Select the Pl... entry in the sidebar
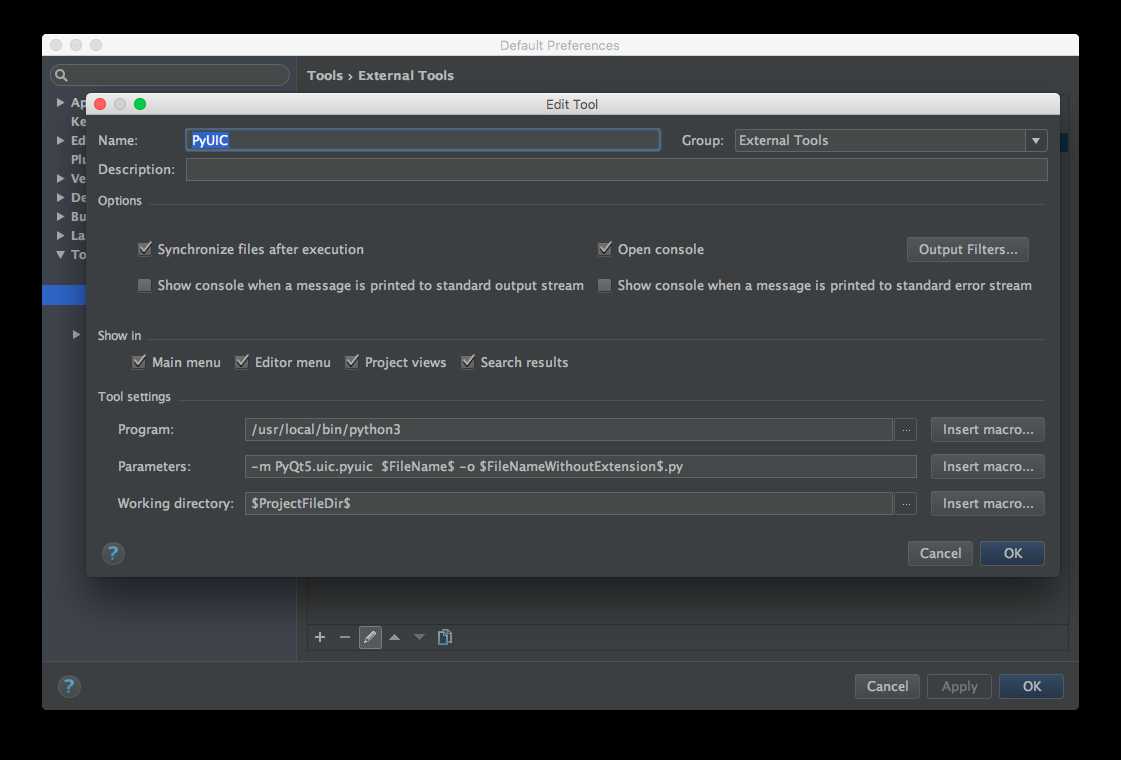This screenshot has width=1121, height=760. [x=78, y=159]
